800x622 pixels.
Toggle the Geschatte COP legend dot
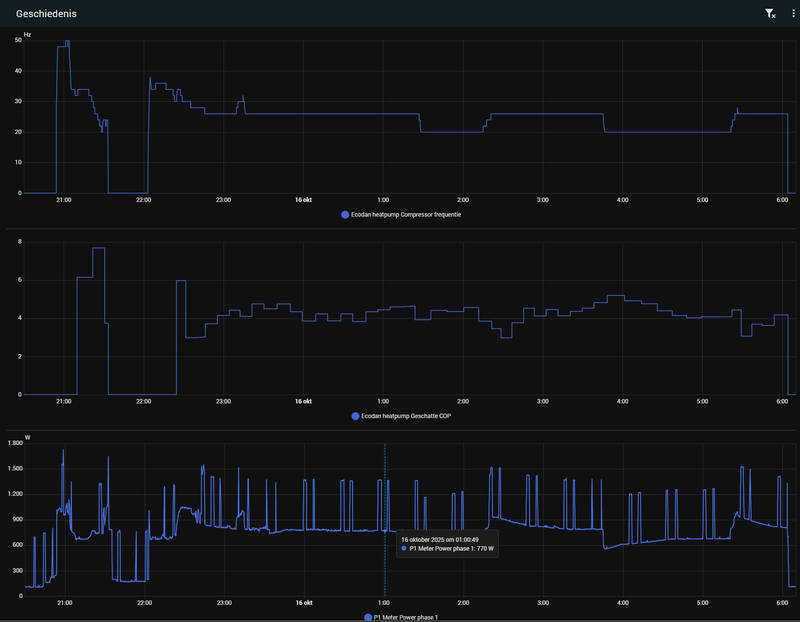(x=355, y=416)
